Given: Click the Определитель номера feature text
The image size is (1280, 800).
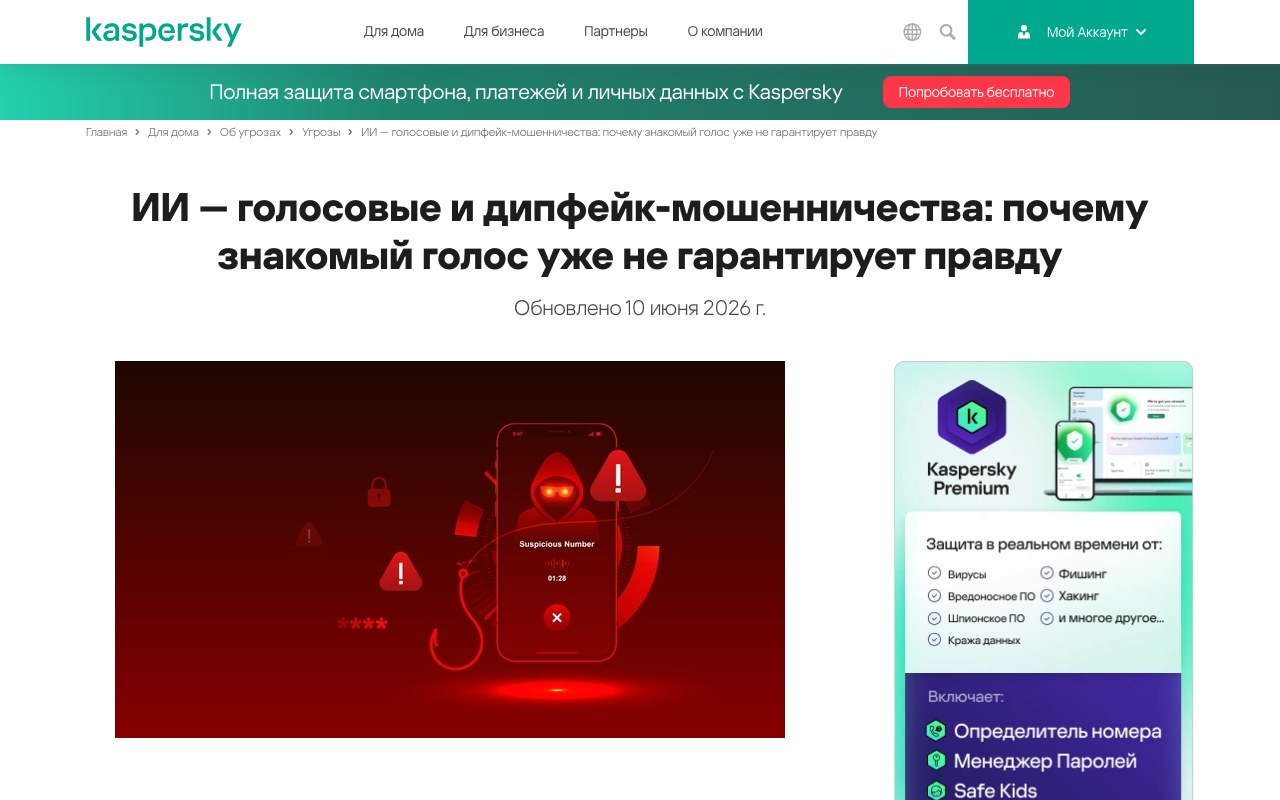Looking at the screenshot, I should pyautogui.click(x=1058, y=732).
